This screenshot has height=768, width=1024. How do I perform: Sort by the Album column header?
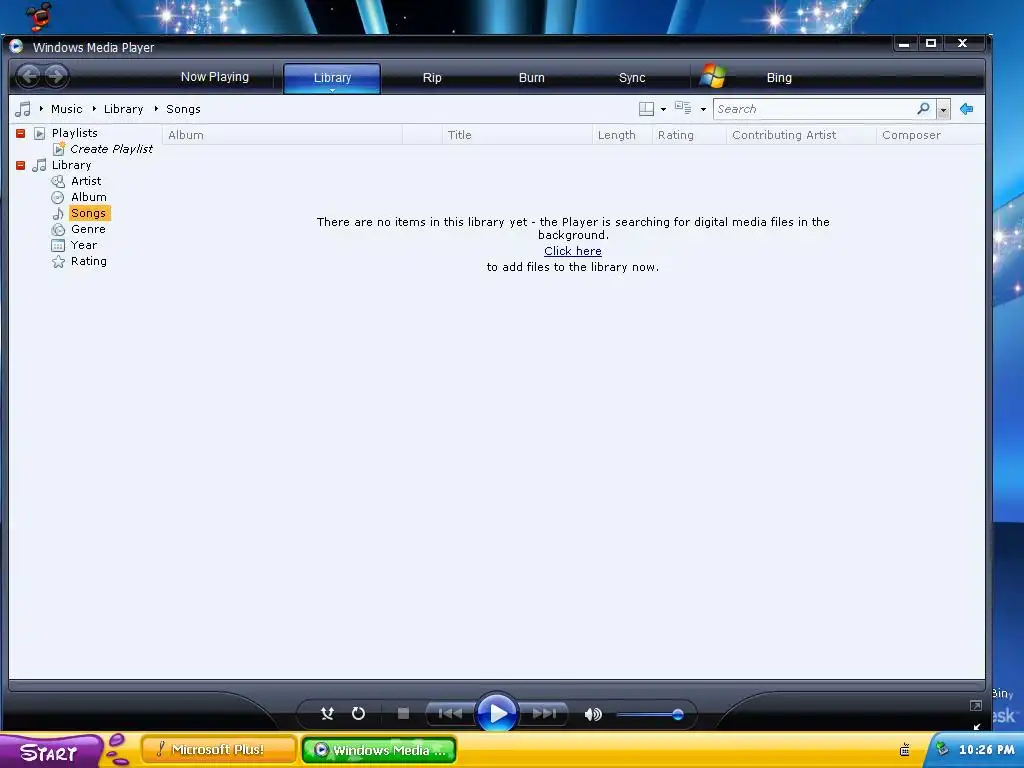[282, 135]
